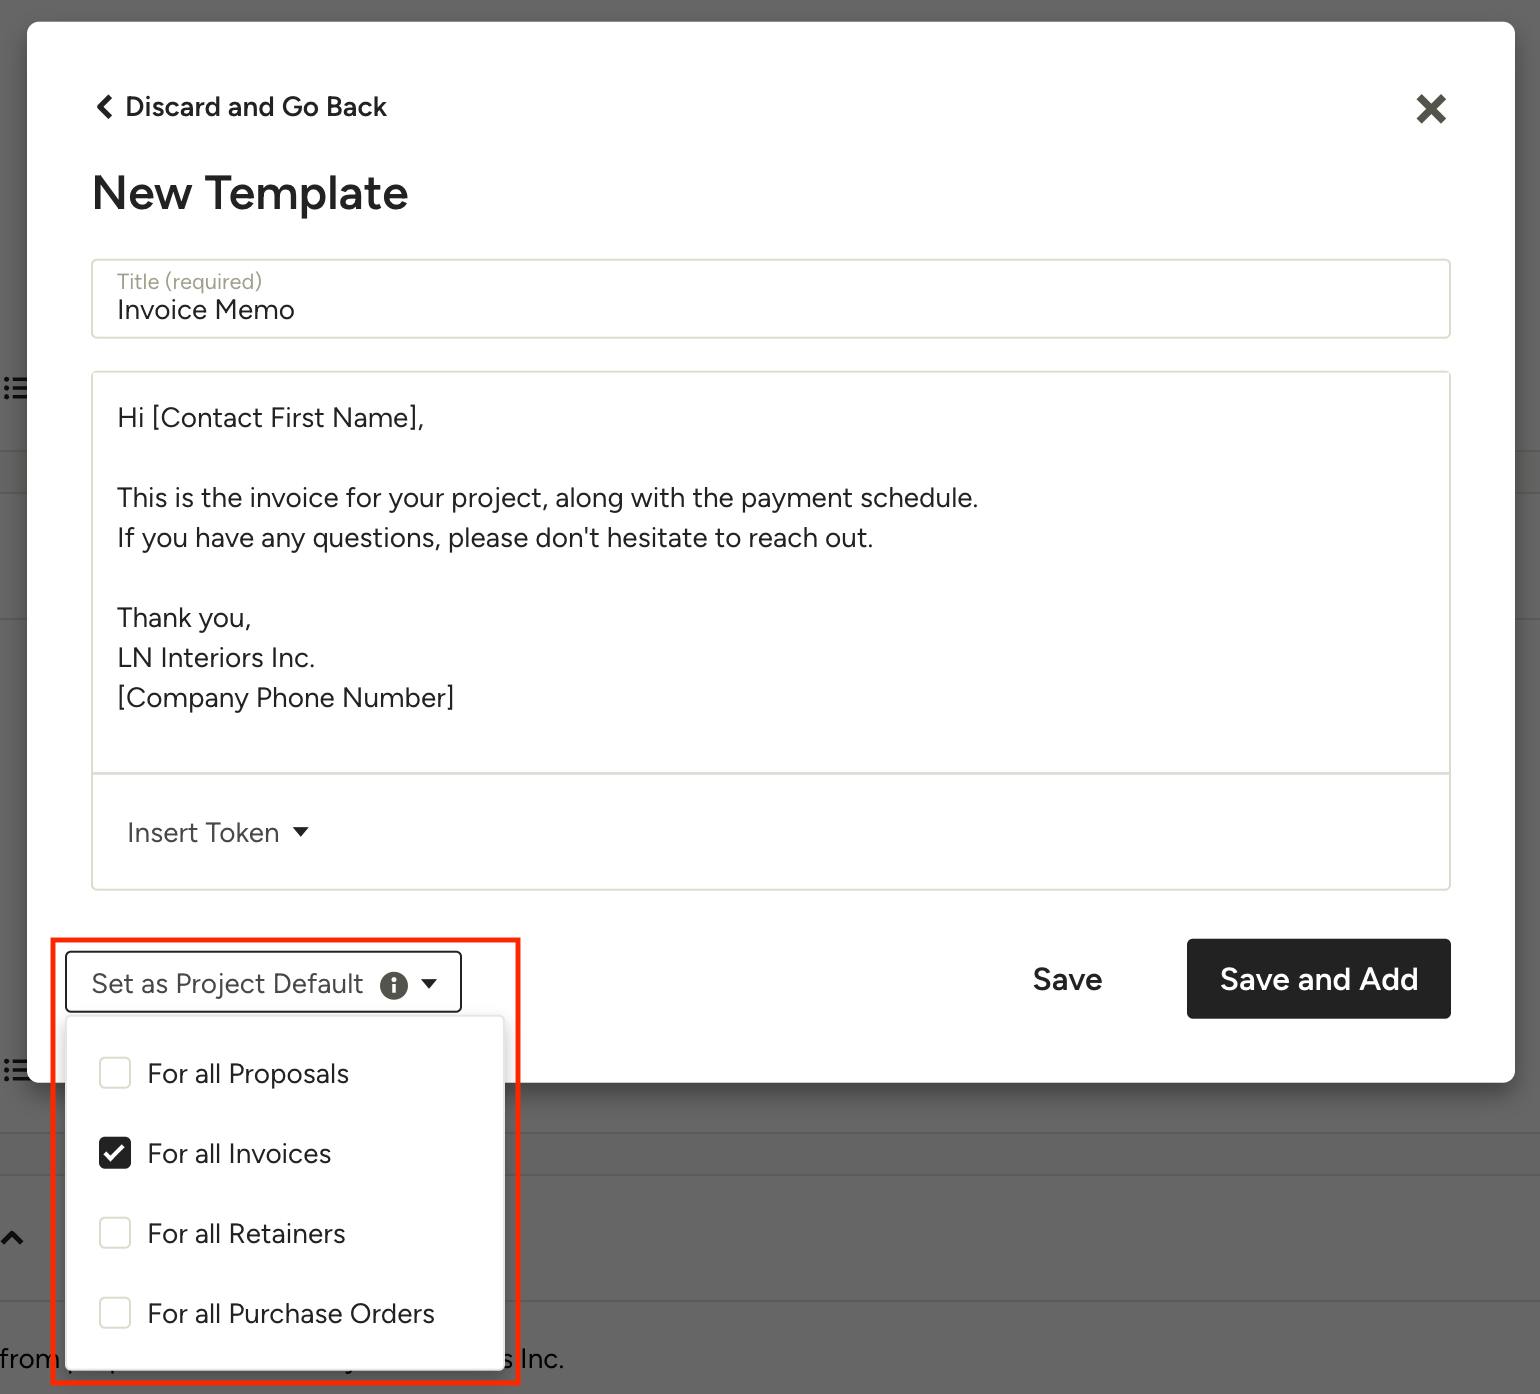1540x1394 pixels.
Task: Click the back chevron icon
Action: point(104,107)
